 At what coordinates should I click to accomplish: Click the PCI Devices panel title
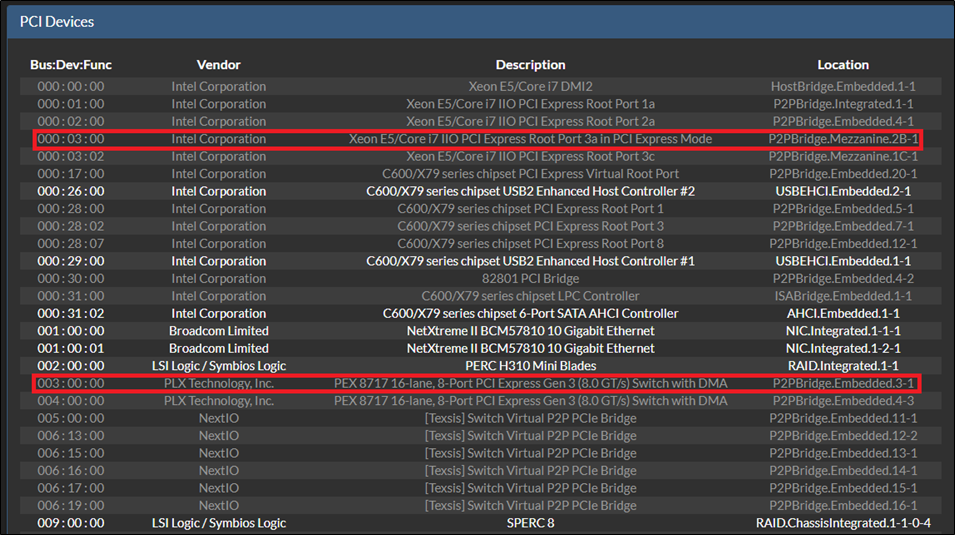tap(57, 22)
